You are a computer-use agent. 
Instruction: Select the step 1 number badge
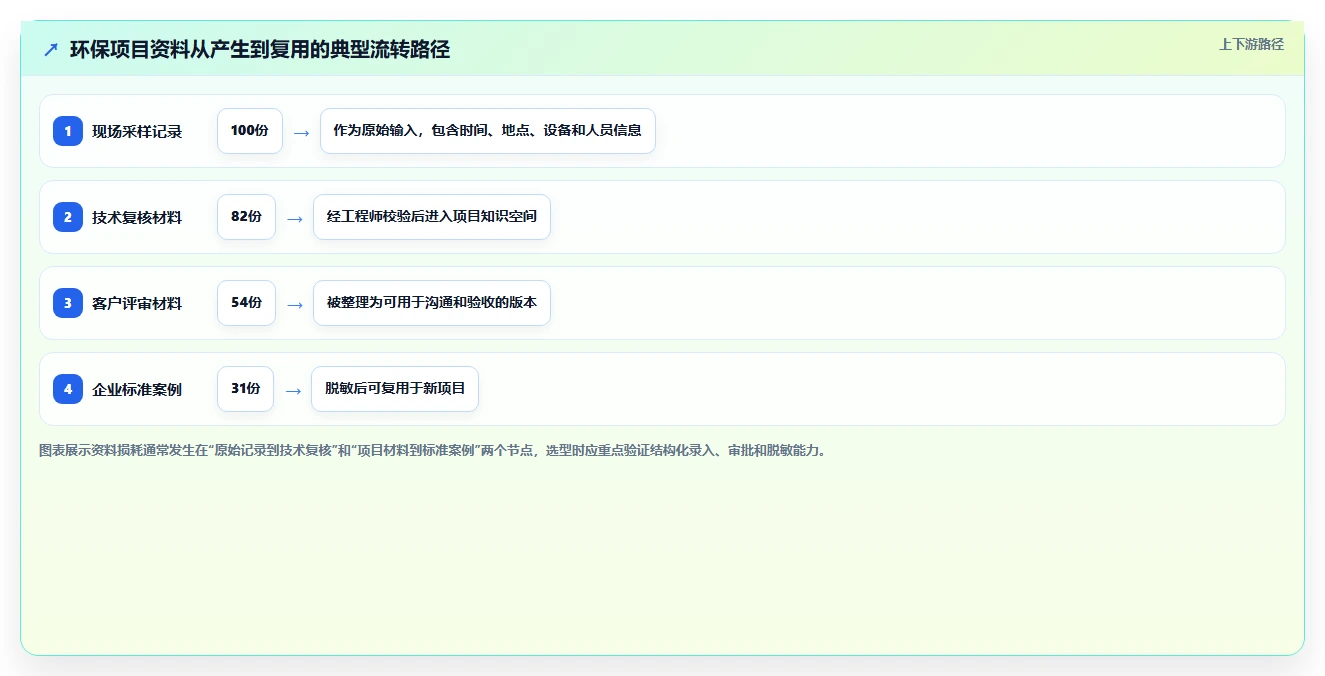[68, 131]
